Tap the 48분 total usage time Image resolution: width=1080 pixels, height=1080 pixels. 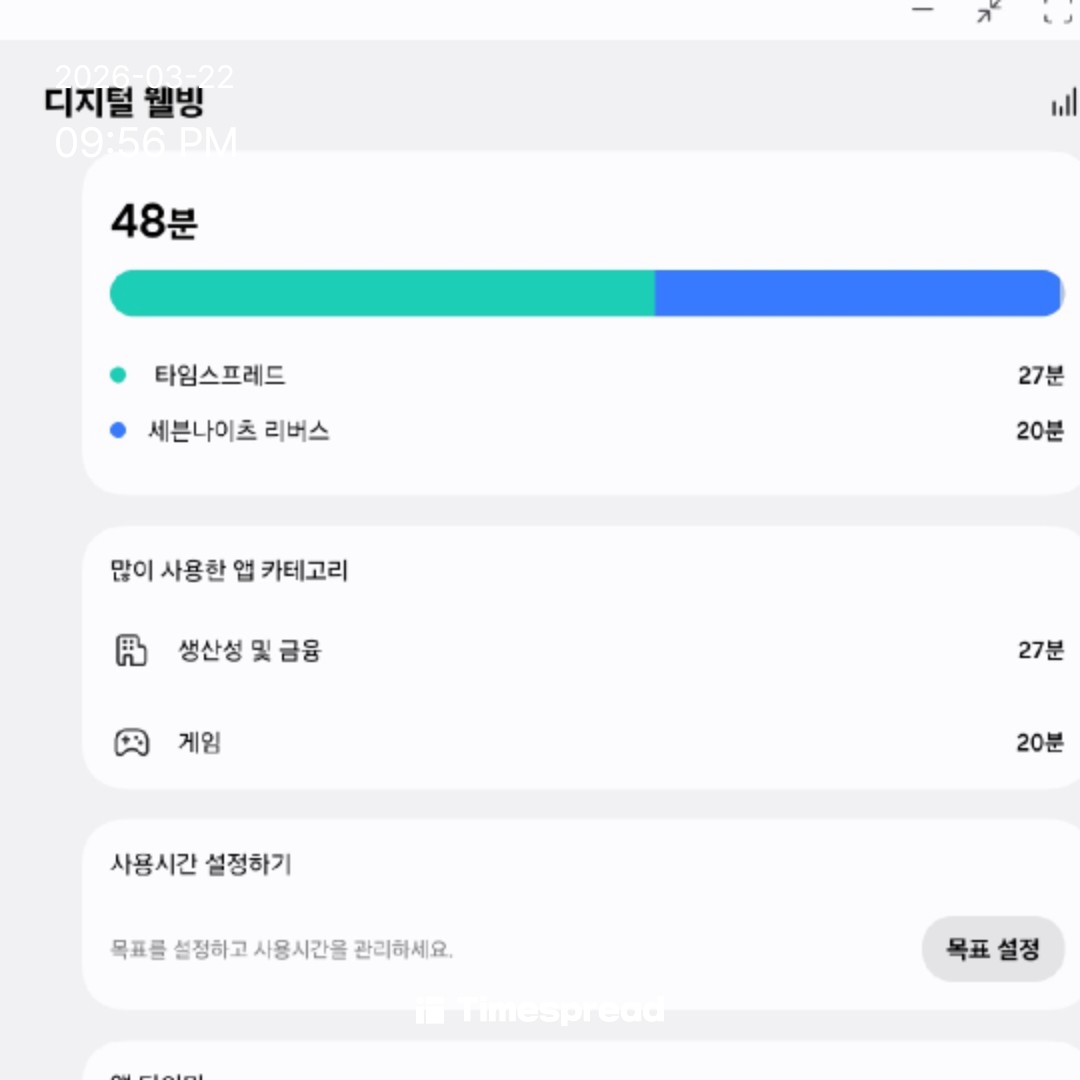pos(154,221)
